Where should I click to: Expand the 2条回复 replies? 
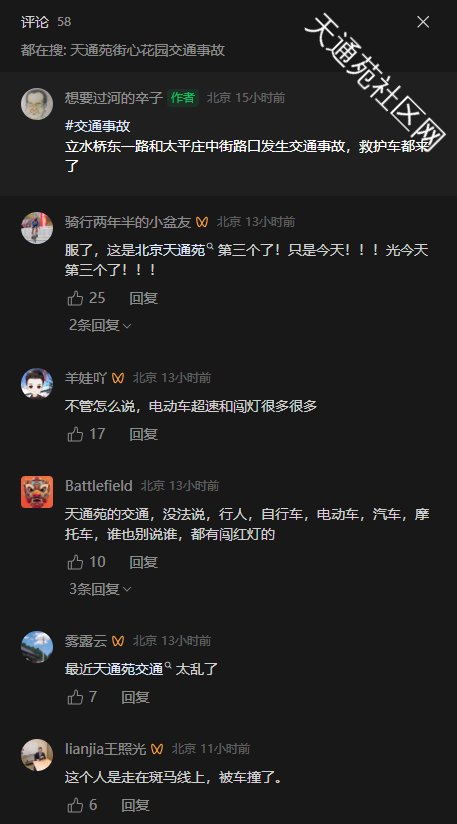[x=100, y=325]
